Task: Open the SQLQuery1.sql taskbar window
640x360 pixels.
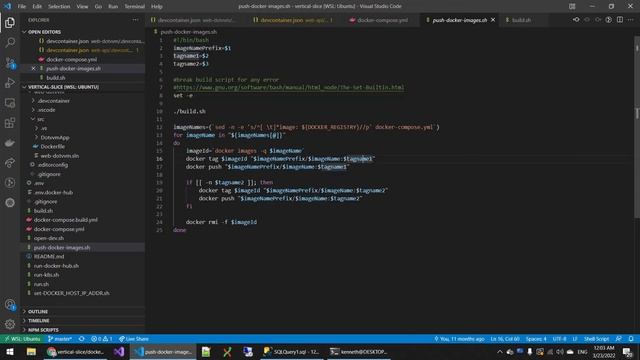Action: point(291,351)
